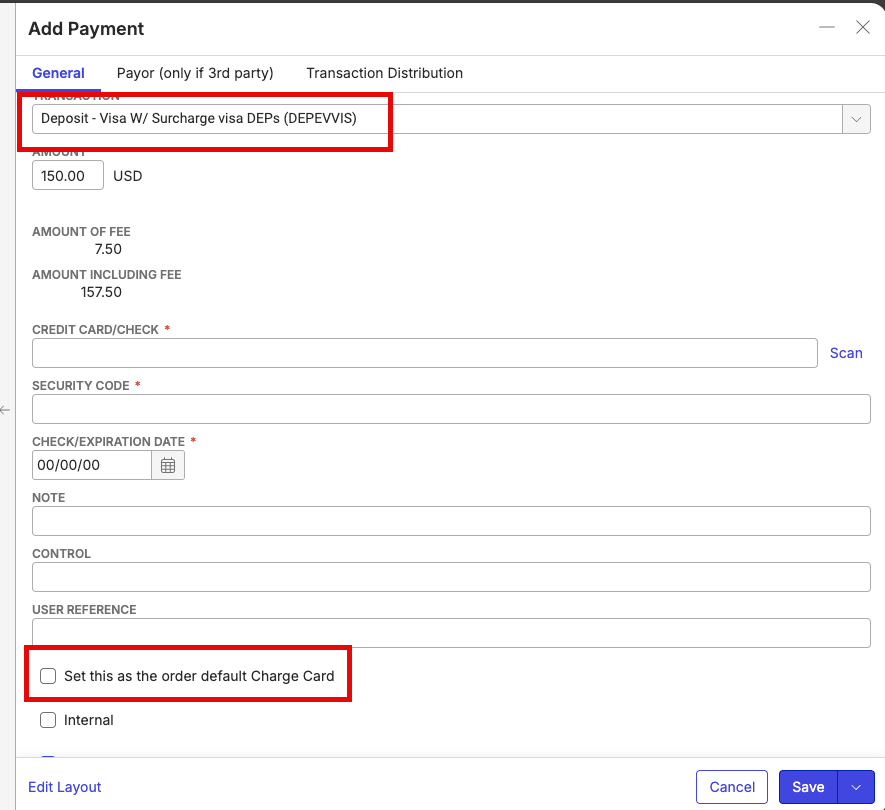The width and height of the screenshot is (885, 810).
Task: Open the expiration date calendar picker
Action: tap(168, 465)
